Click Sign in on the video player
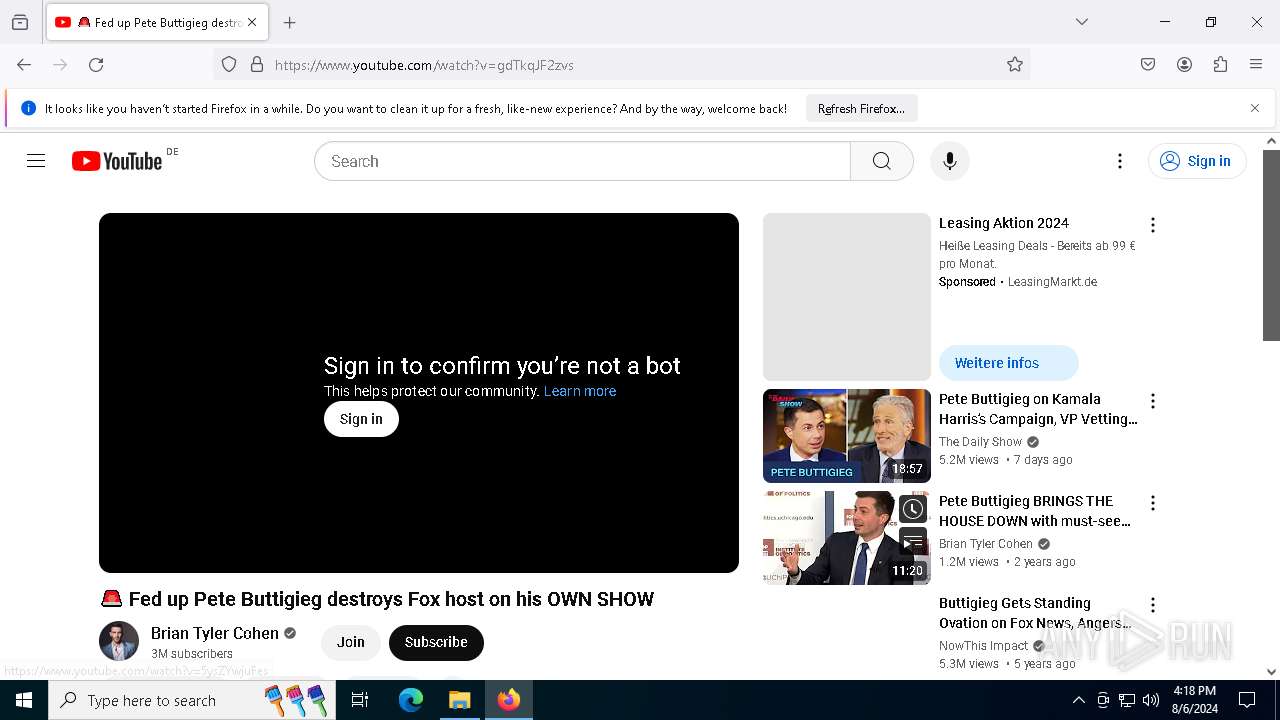 [x=361, y=419]
